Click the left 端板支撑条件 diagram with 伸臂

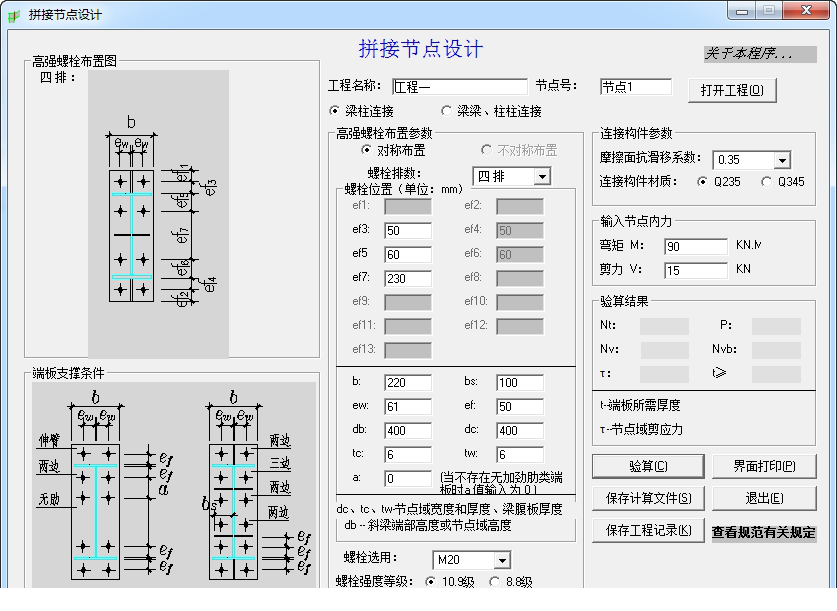[107, 486]
